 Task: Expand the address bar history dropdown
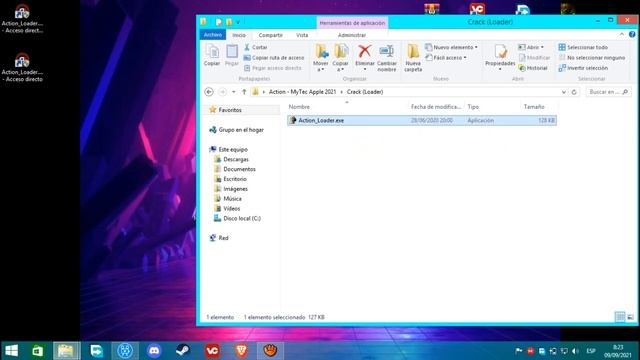coord(564,92)
